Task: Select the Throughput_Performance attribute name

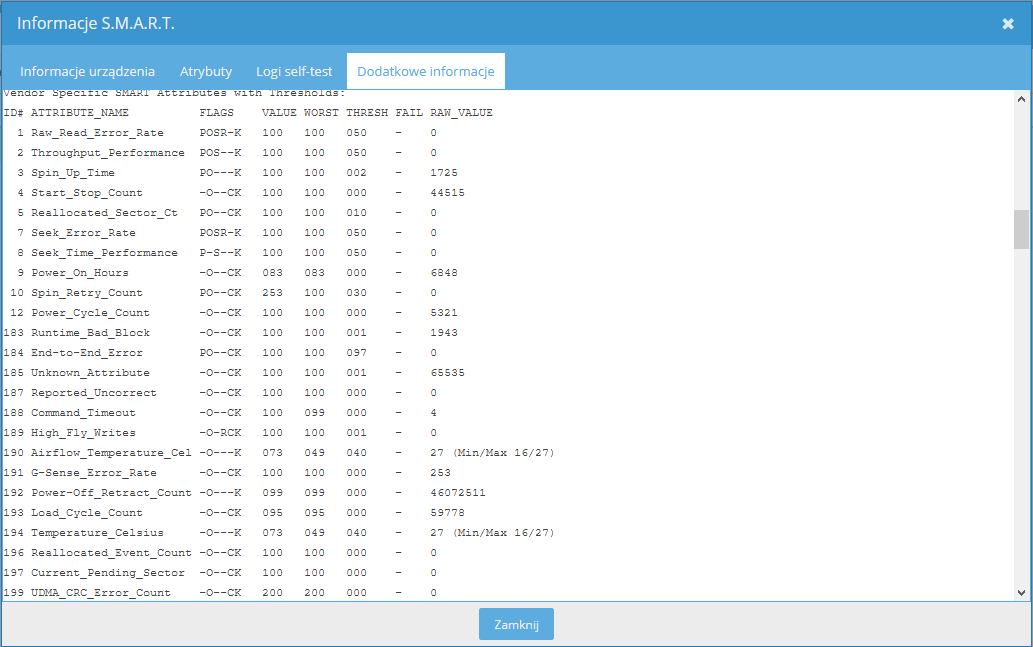Action: coord(108,153)
